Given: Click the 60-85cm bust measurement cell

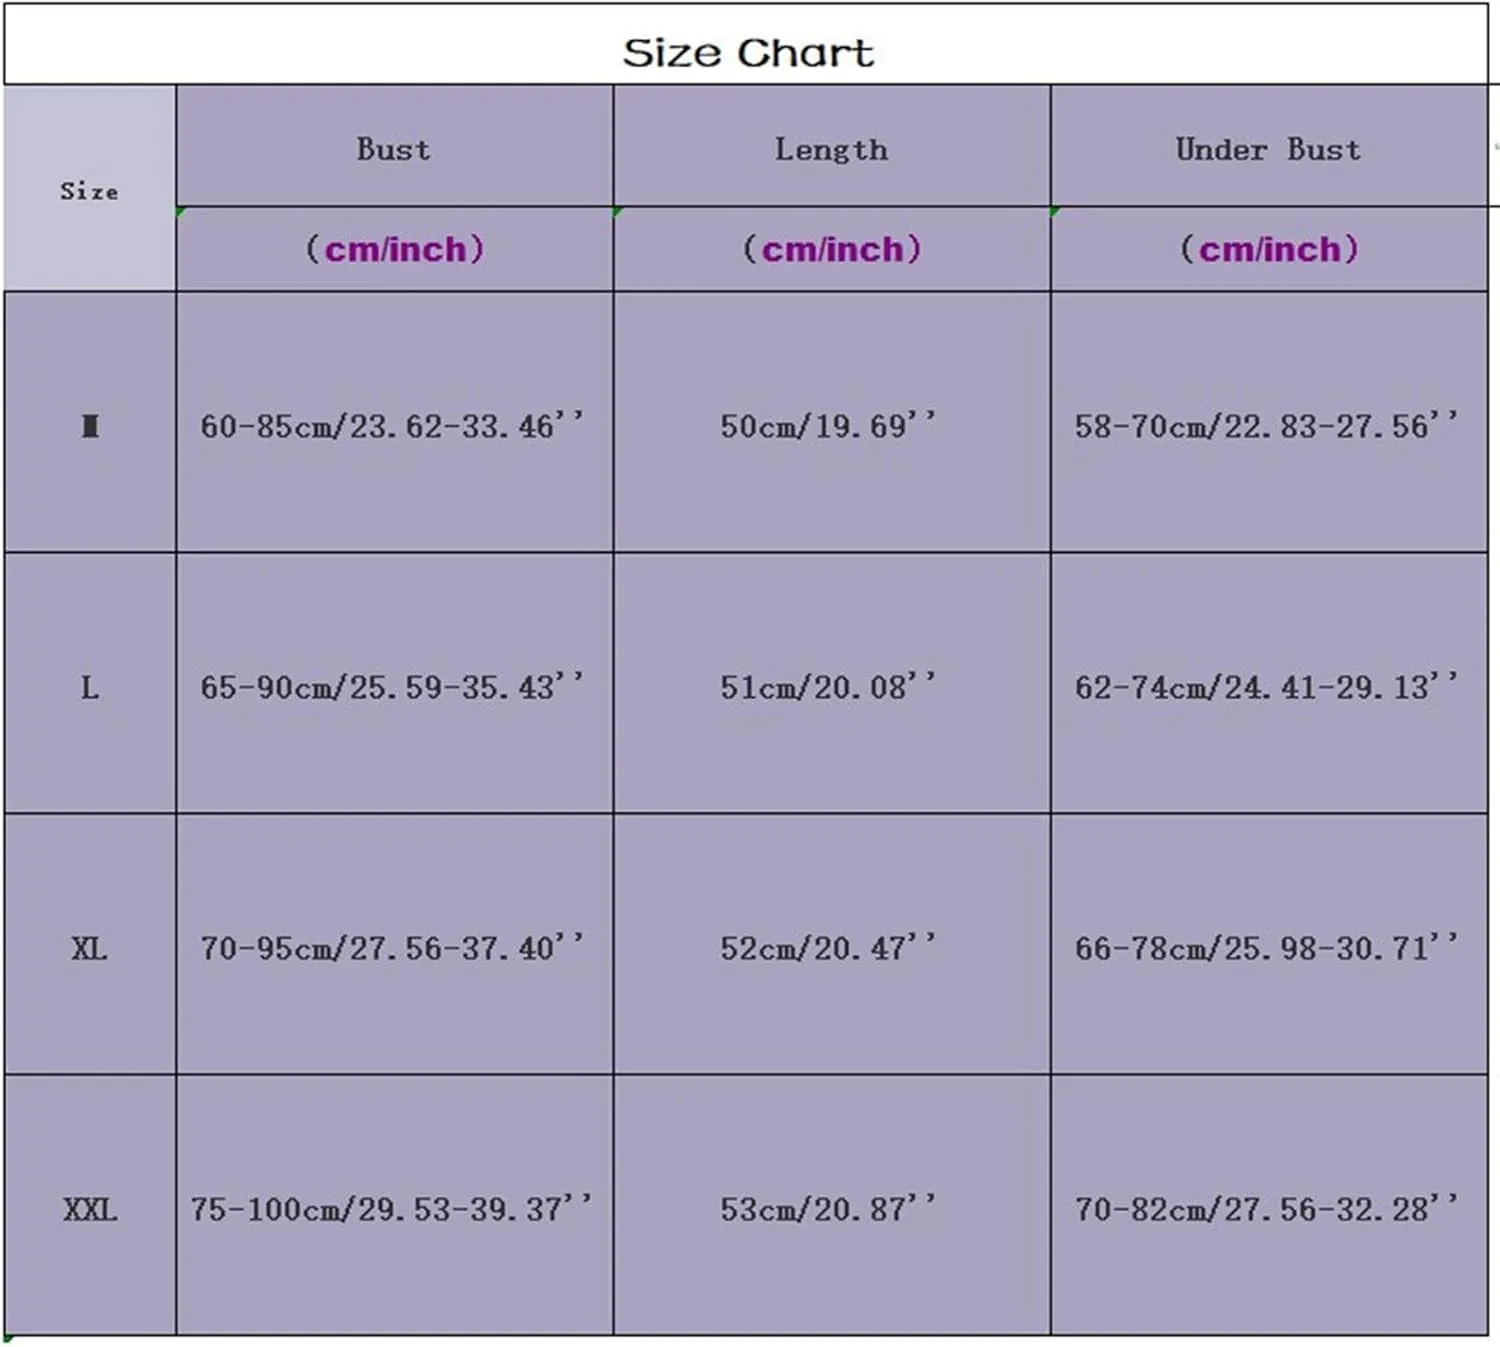Looking at the screenshot, I should coord(394,422).
